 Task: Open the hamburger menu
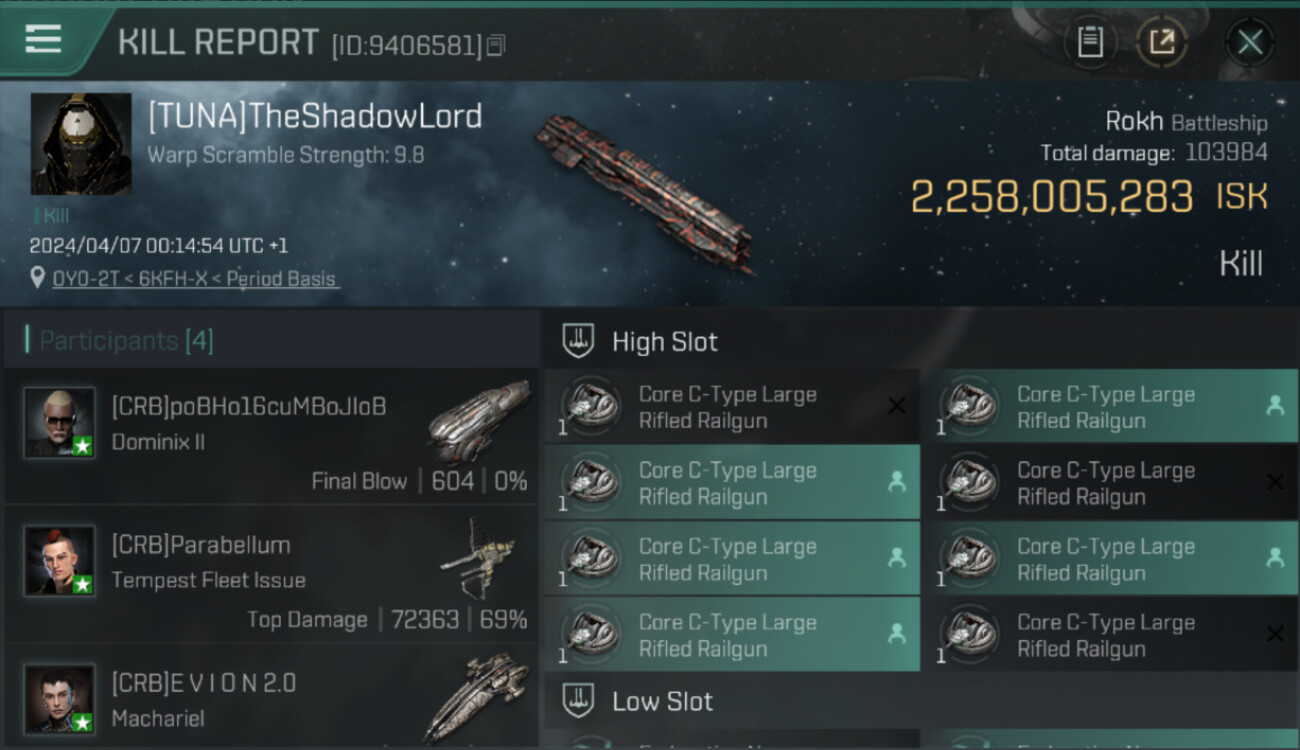[43, 38]
